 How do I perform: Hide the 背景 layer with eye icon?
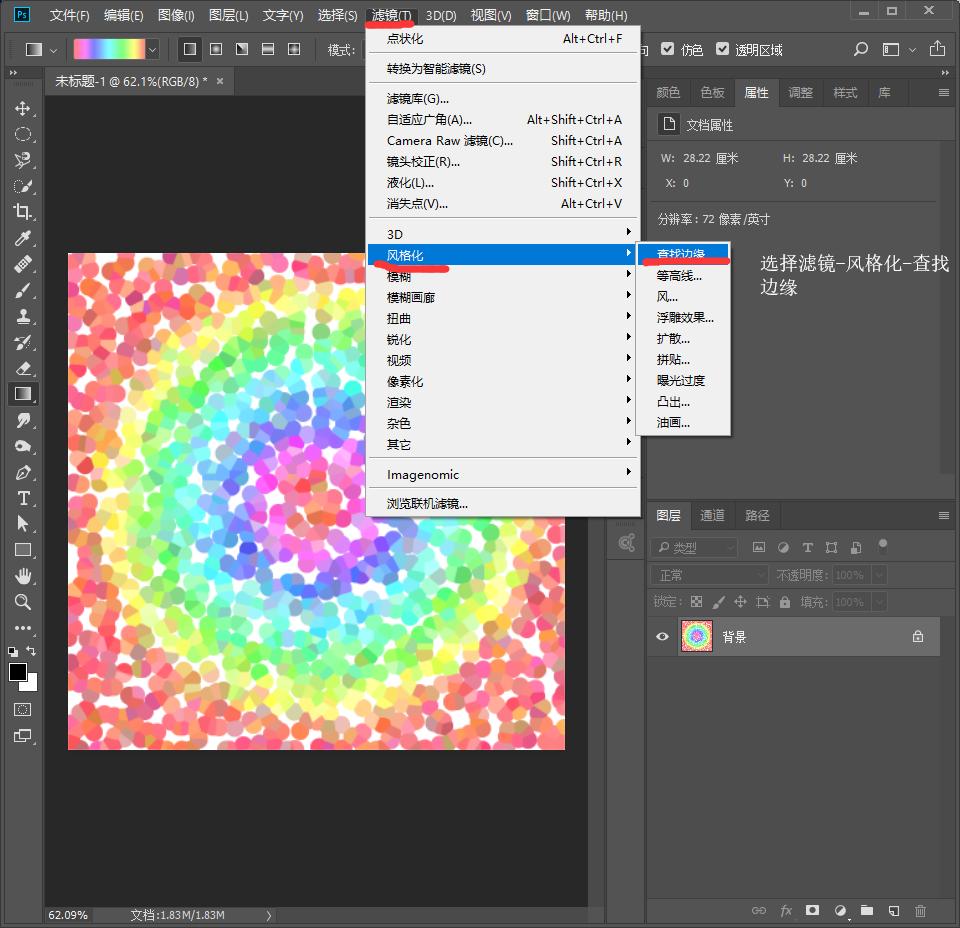(662, 637)
